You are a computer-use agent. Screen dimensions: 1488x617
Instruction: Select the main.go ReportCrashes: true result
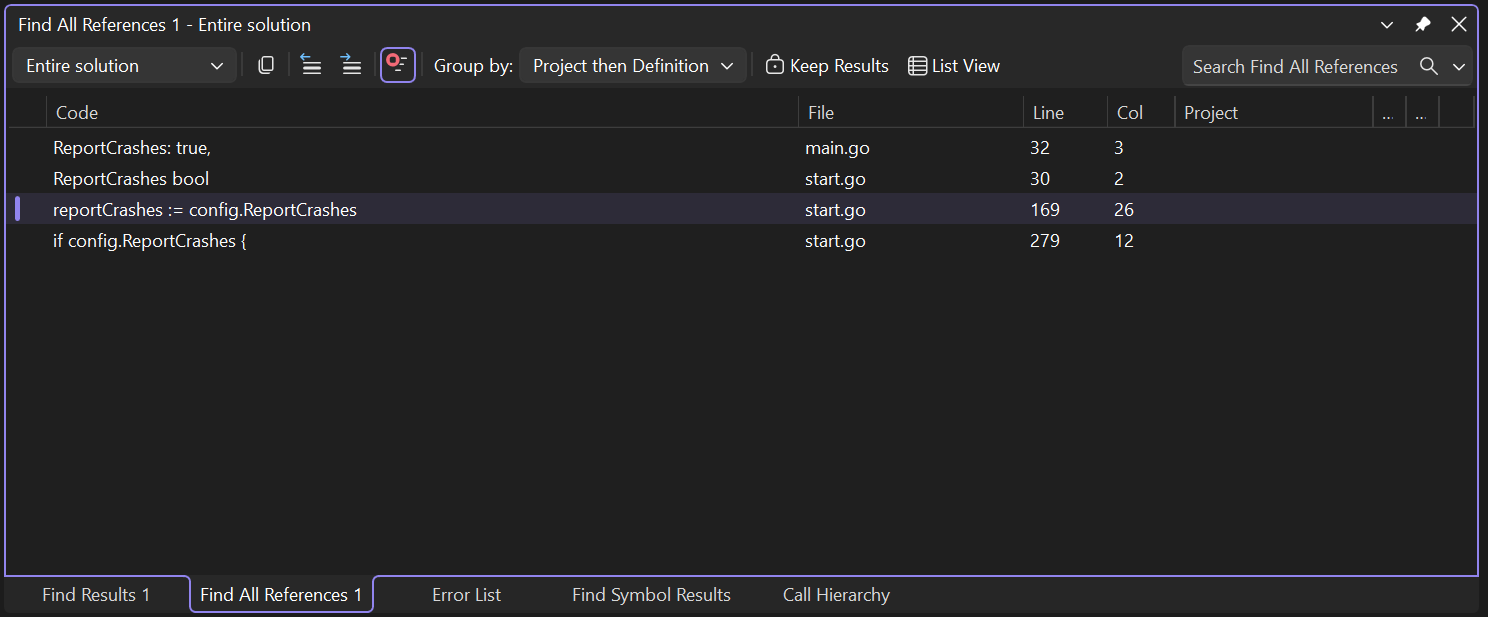click(x=132, y=148)
